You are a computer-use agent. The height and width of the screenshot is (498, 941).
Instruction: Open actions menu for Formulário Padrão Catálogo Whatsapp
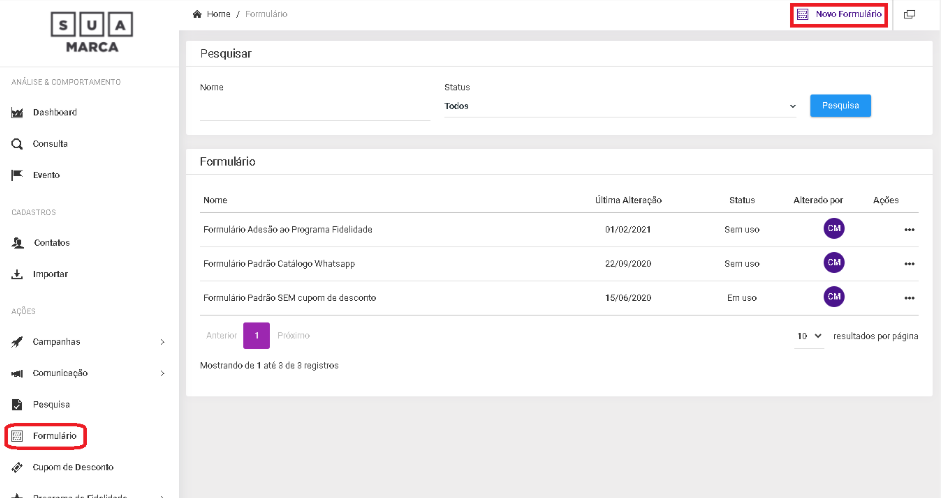[x=909, y=264]
